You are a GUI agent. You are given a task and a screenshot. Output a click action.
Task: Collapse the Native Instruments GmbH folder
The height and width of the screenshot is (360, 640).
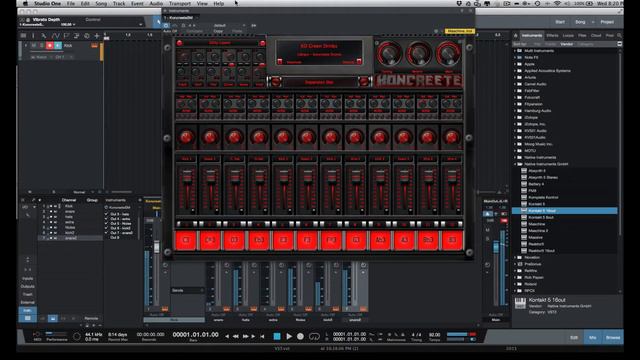pos(515,164)
